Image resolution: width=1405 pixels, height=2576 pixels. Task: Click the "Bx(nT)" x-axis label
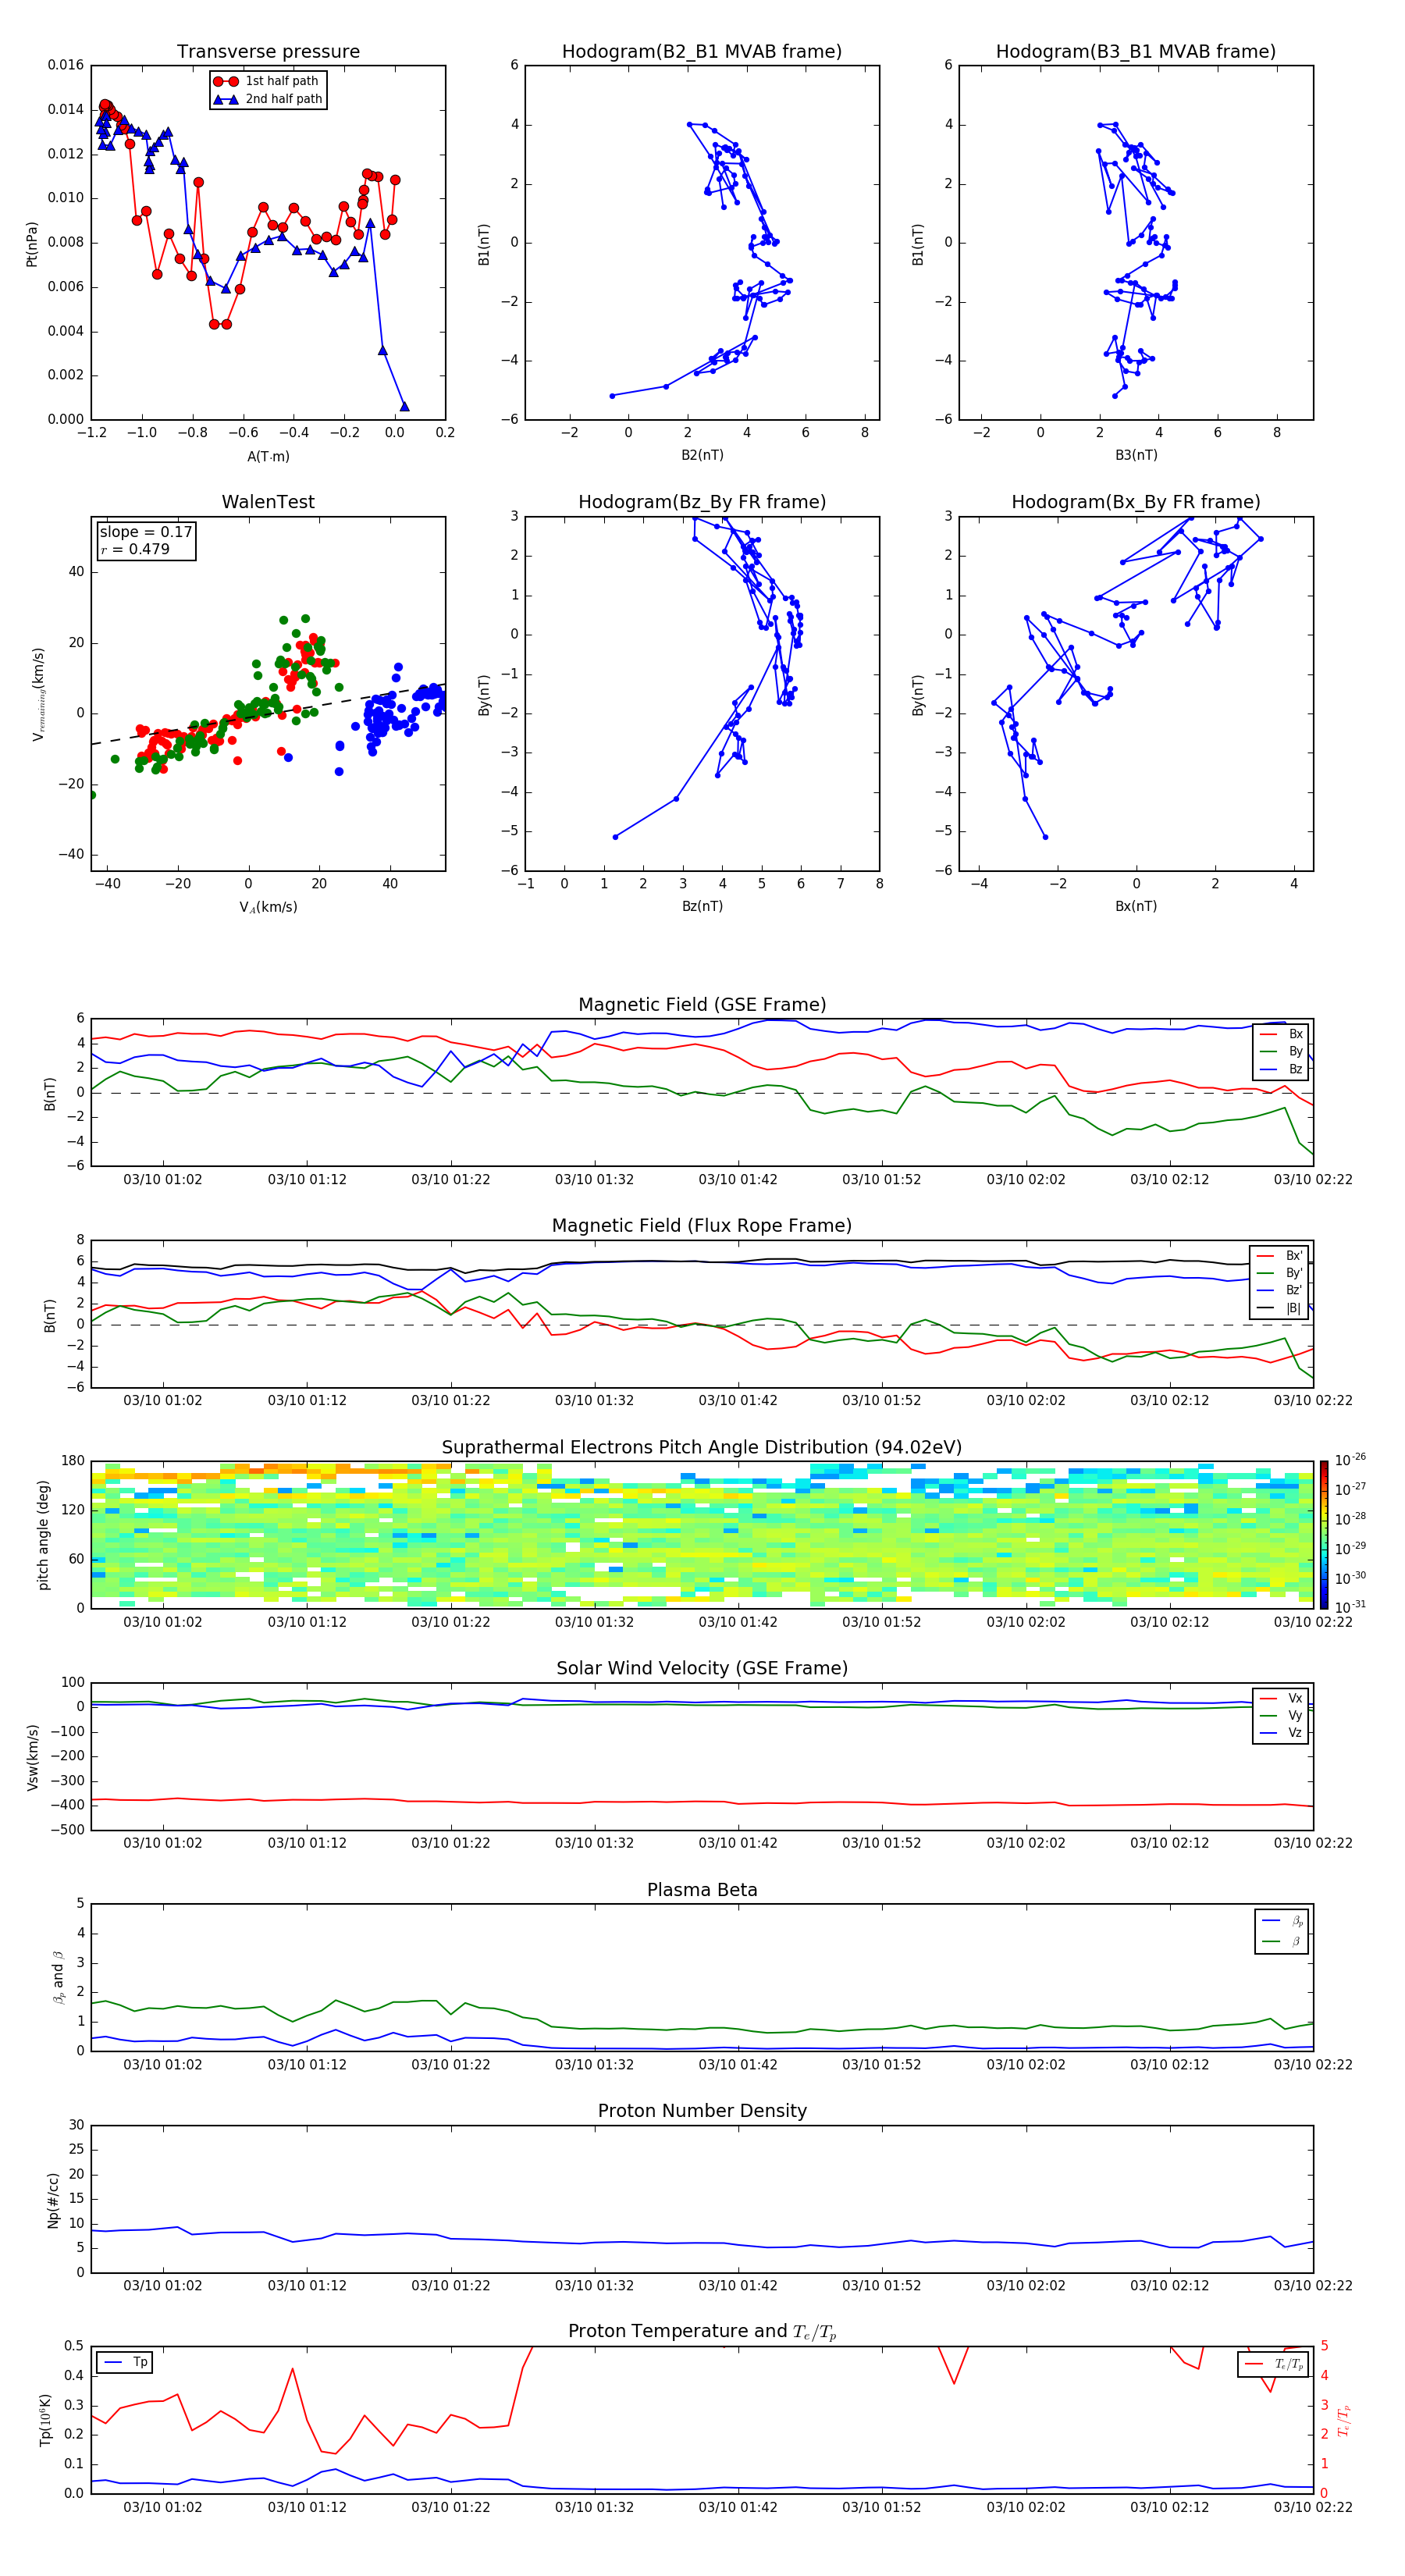coord(1136,906)
